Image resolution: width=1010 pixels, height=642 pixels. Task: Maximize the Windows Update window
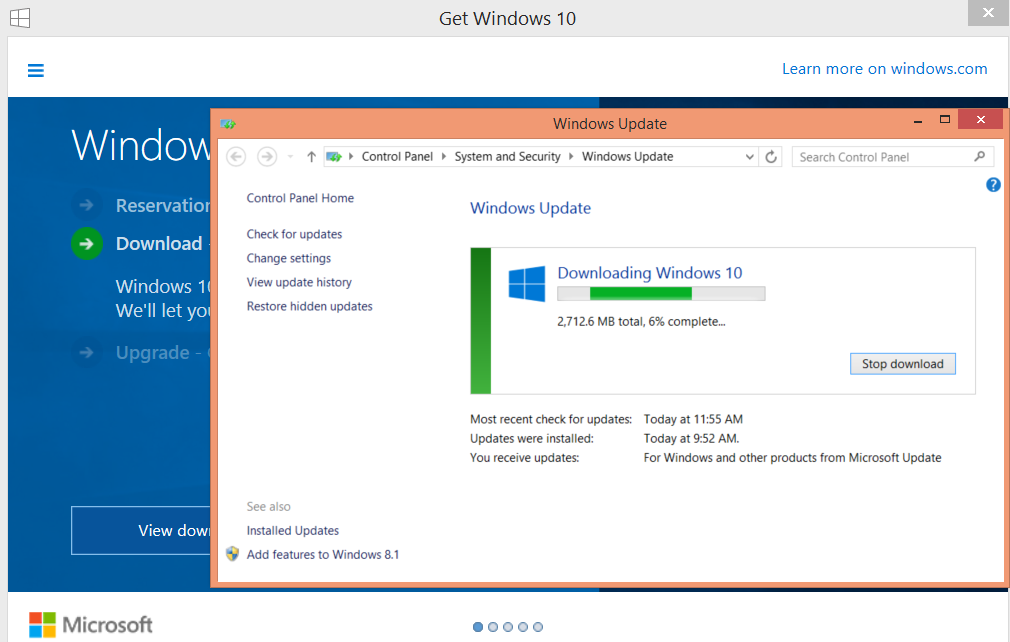945,119
